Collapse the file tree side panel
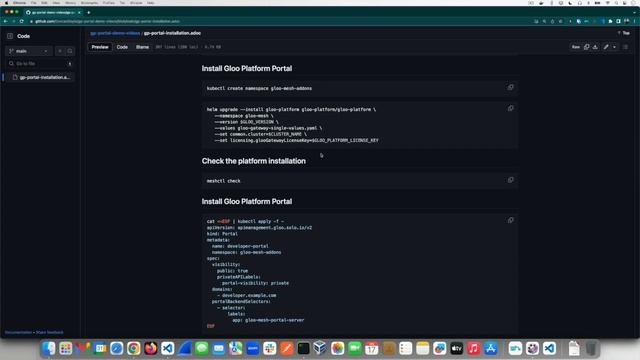 [x=10, y=36]
